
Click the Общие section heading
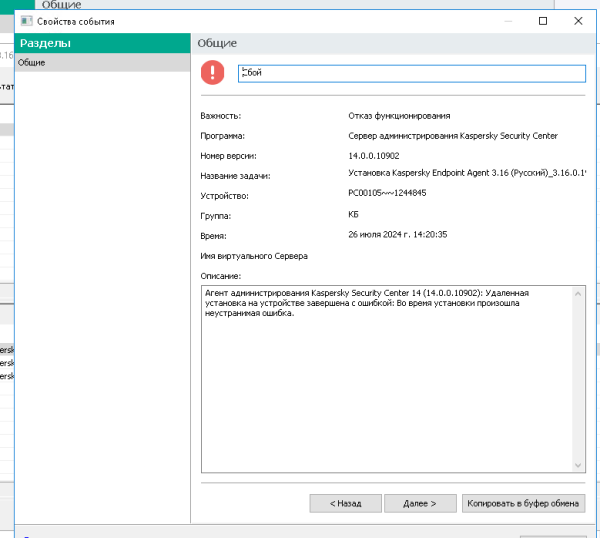point(216,43)
